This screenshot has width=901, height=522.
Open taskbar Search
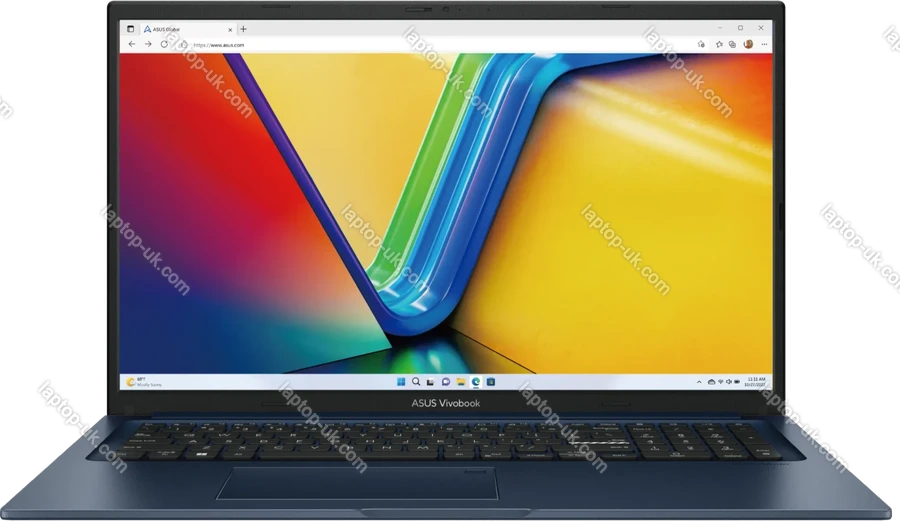pyautogui.click(x=416, y=382)
